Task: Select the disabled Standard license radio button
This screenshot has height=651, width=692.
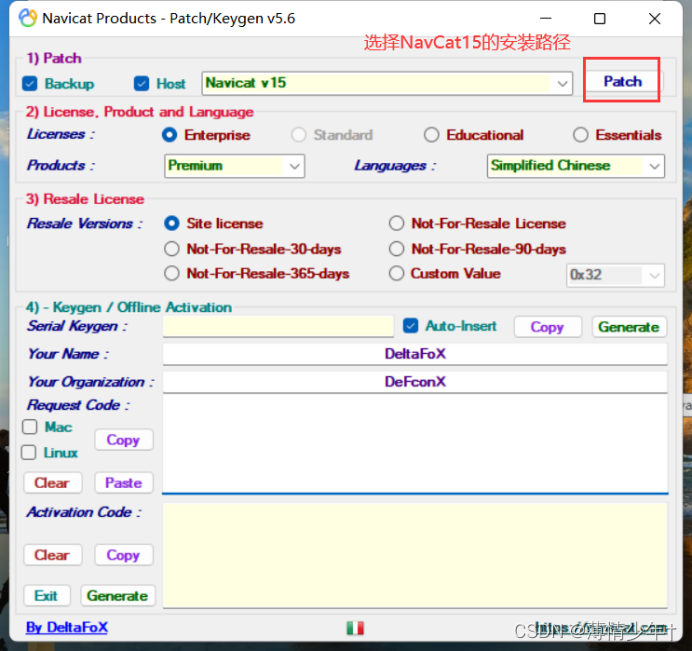Action: pyautogui.click(x=299, y=135)
